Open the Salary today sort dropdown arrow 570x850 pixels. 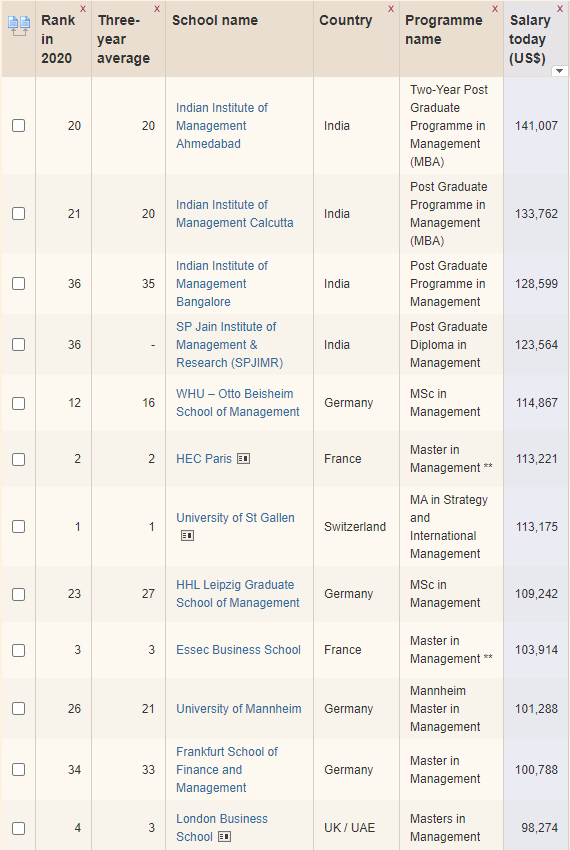tap(559, 71)
